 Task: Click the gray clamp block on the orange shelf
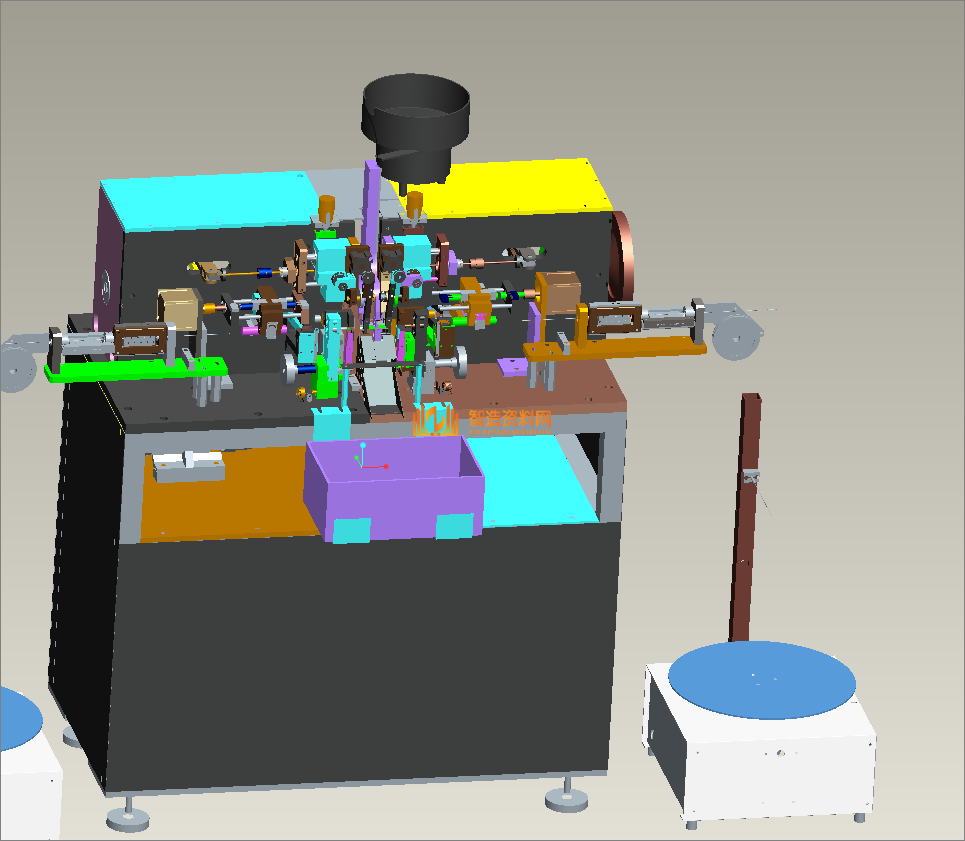(187, 466)
